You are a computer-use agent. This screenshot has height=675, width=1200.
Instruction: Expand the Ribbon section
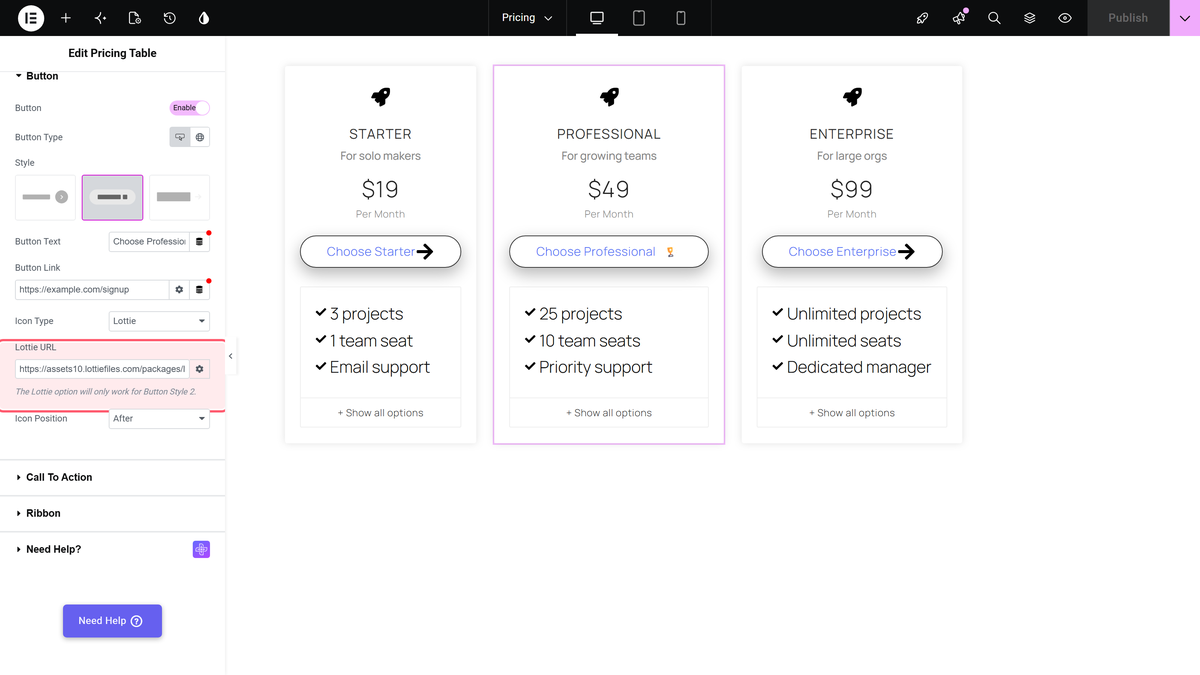click(112, 513)
